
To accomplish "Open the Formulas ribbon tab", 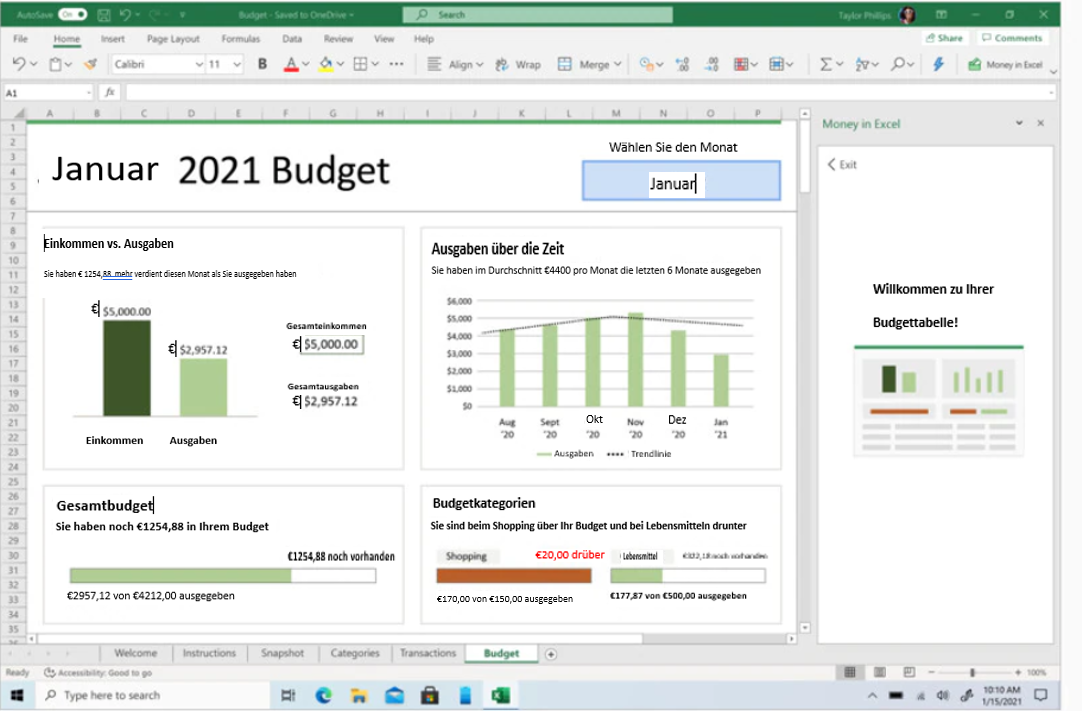I will pos(240,39).
